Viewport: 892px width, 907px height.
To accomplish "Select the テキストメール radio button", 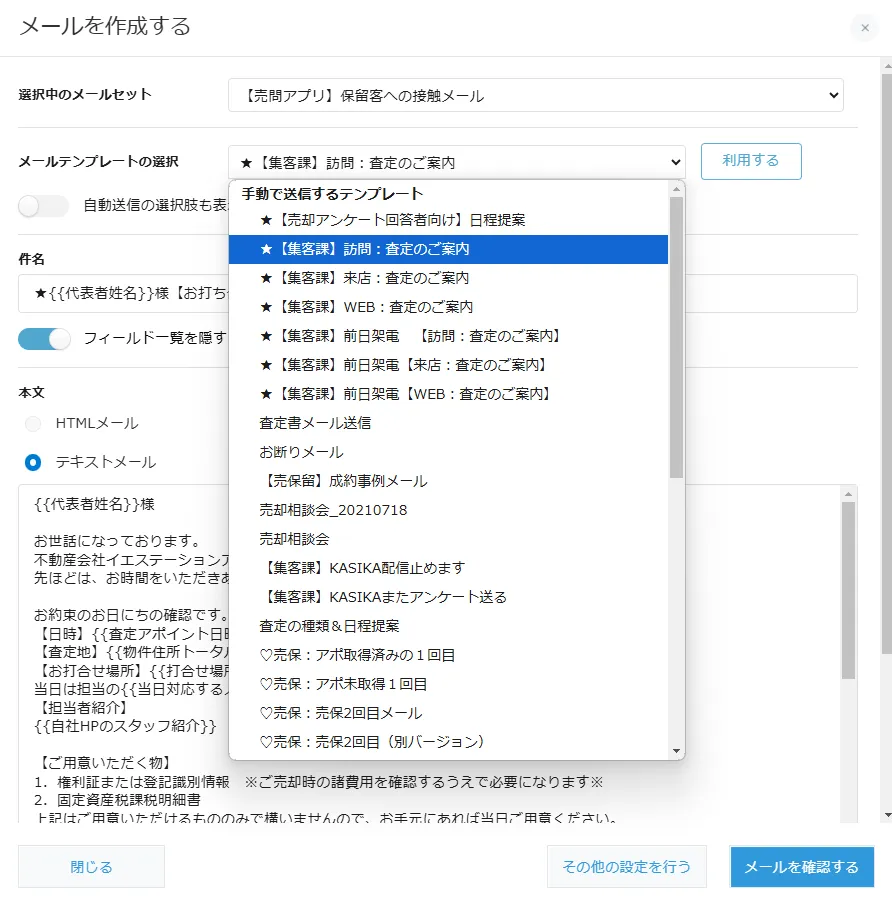I will [x=34, y=462].
